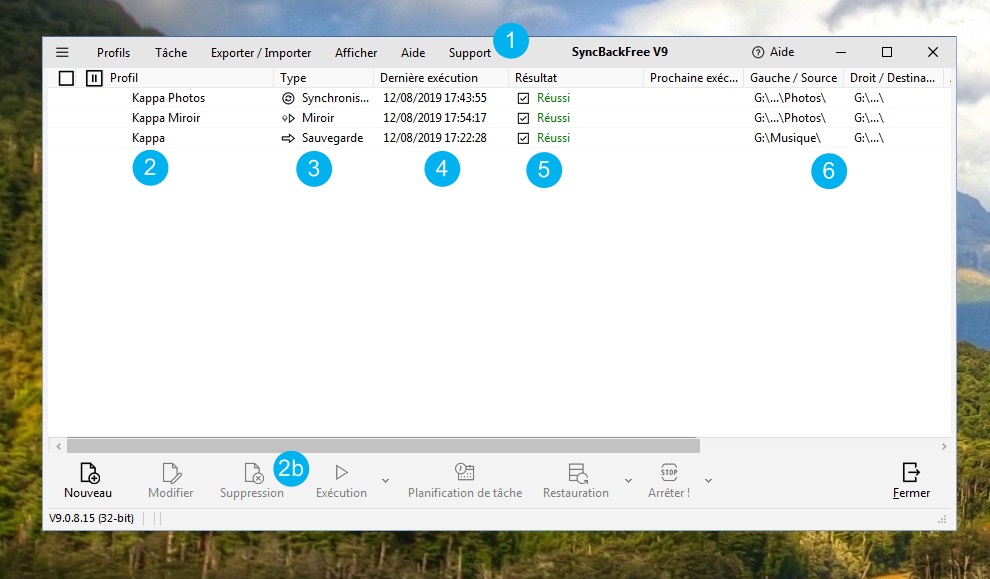Screen dimensions: 990x579
Task: Click the Fermer exit icon
Action: [x=911, y=472]
